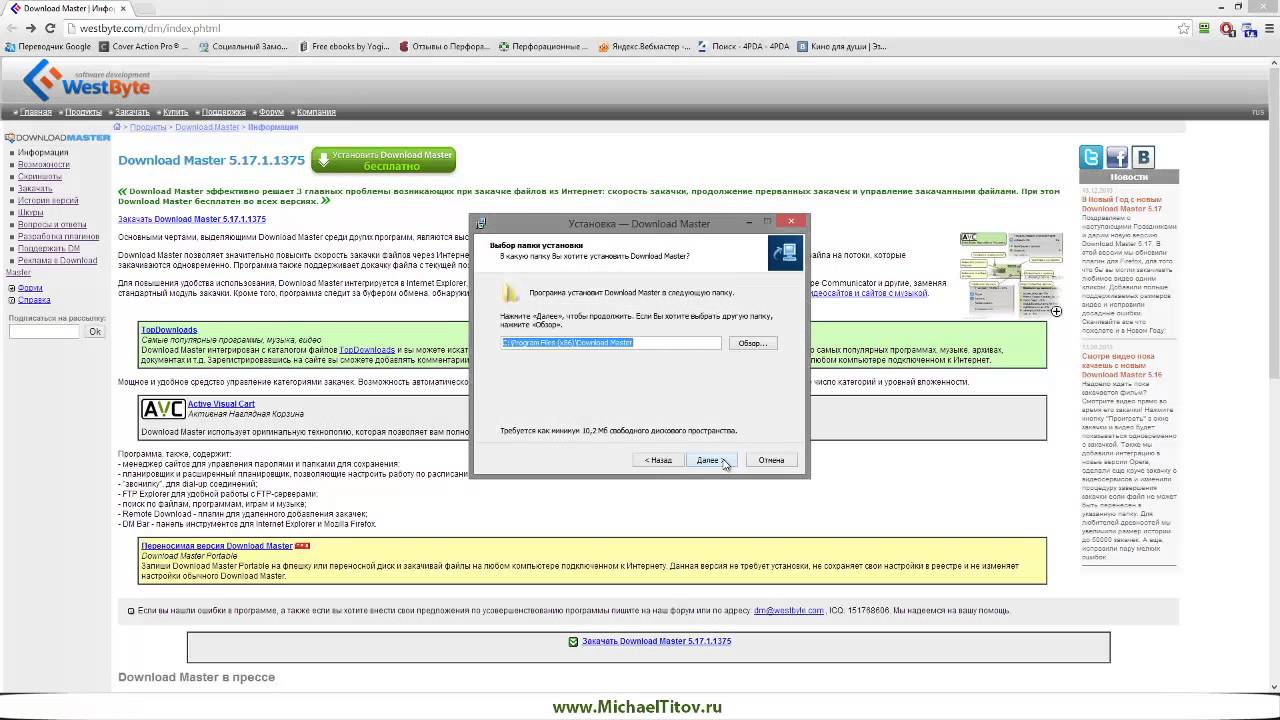Open the Переводчик Google bookmark
Viewport: 1280px width, 720px height.
tap(48, 46)
